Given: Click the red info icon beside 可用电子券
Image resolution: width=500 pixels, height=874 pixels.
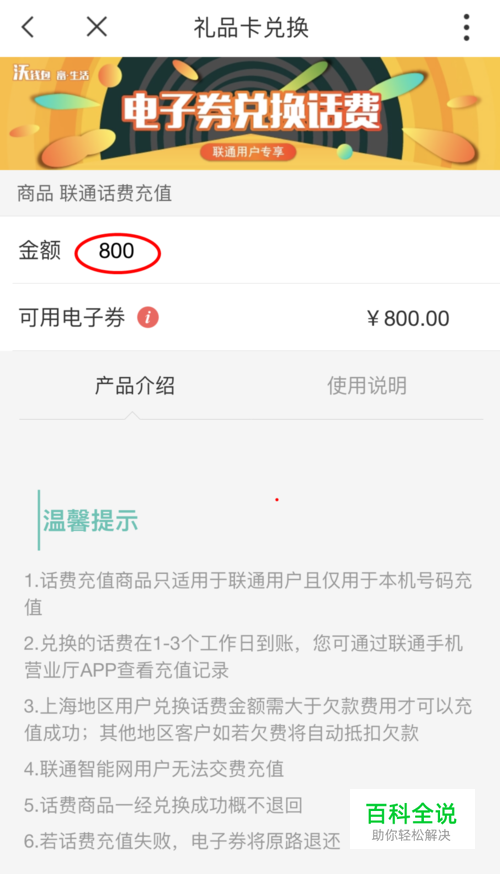Looking at the screenshot, I should pos(148,318).
